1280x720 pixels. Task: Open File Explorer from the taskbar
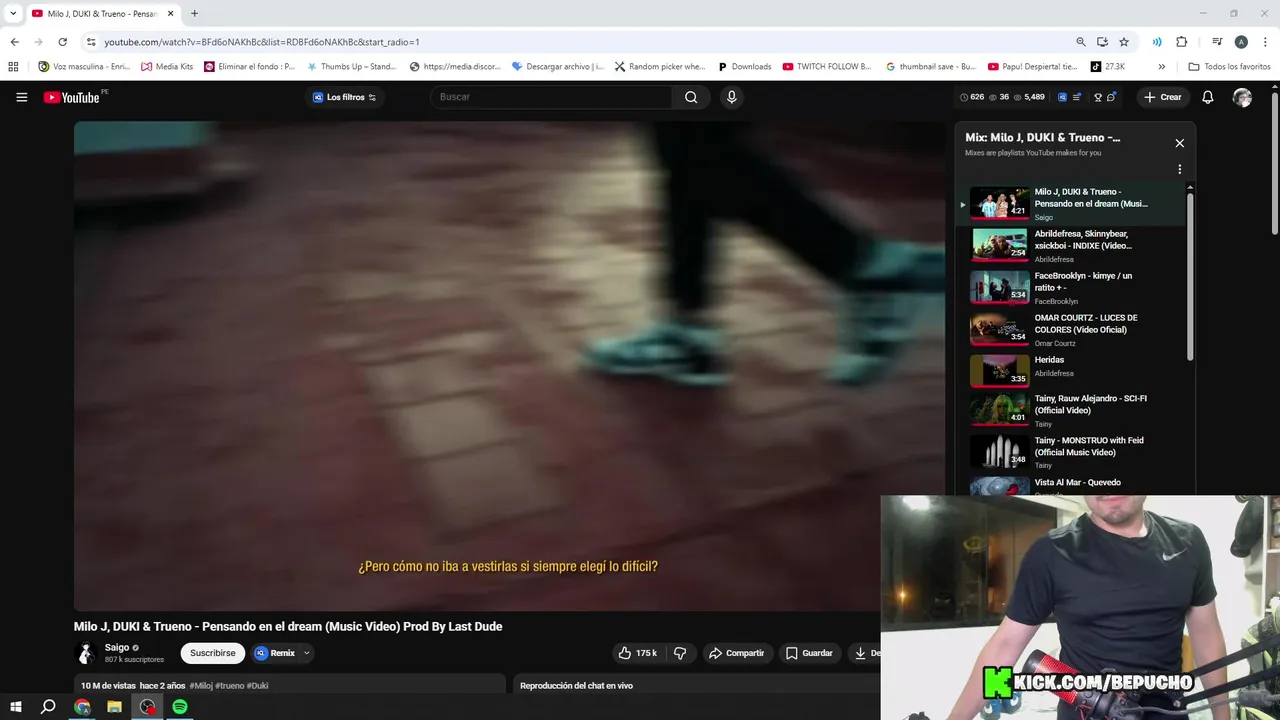[114, 707]
